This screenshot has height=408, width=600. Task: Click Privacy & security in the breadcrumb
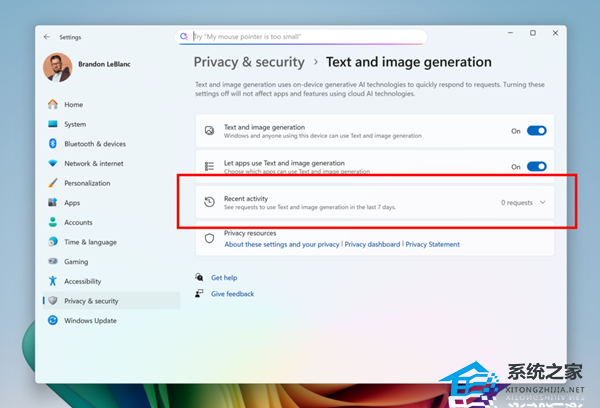coord(249,62)
